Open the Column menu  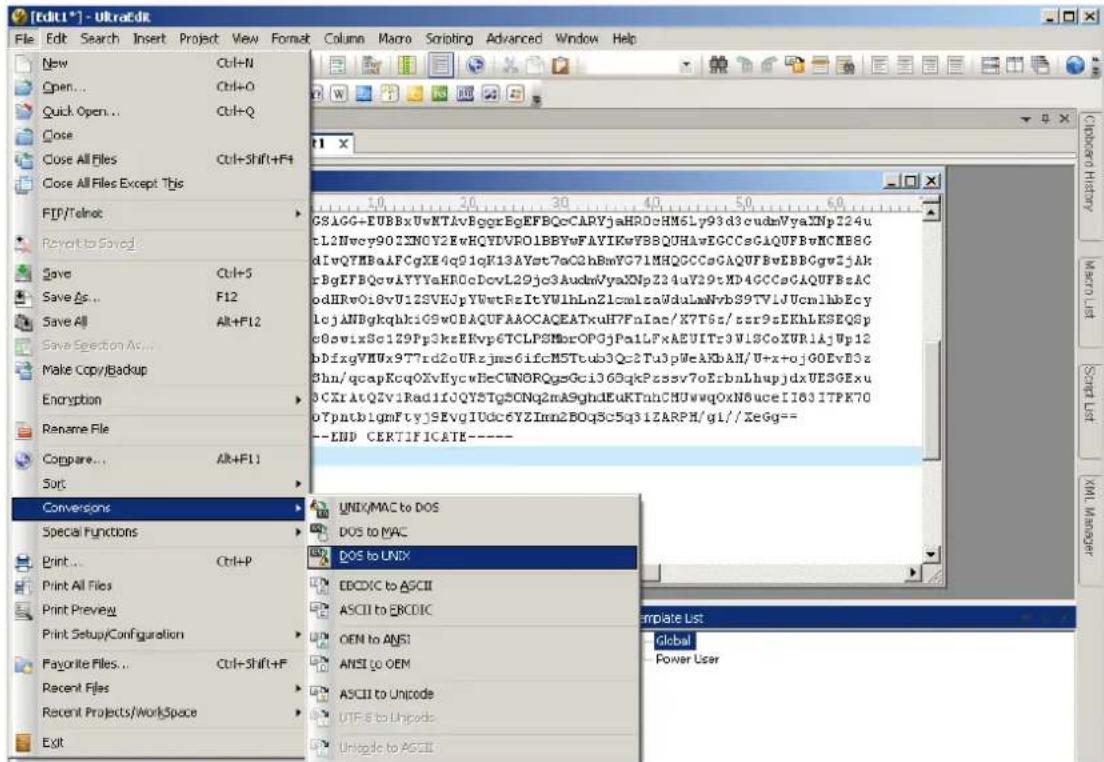tap(344, 39)
